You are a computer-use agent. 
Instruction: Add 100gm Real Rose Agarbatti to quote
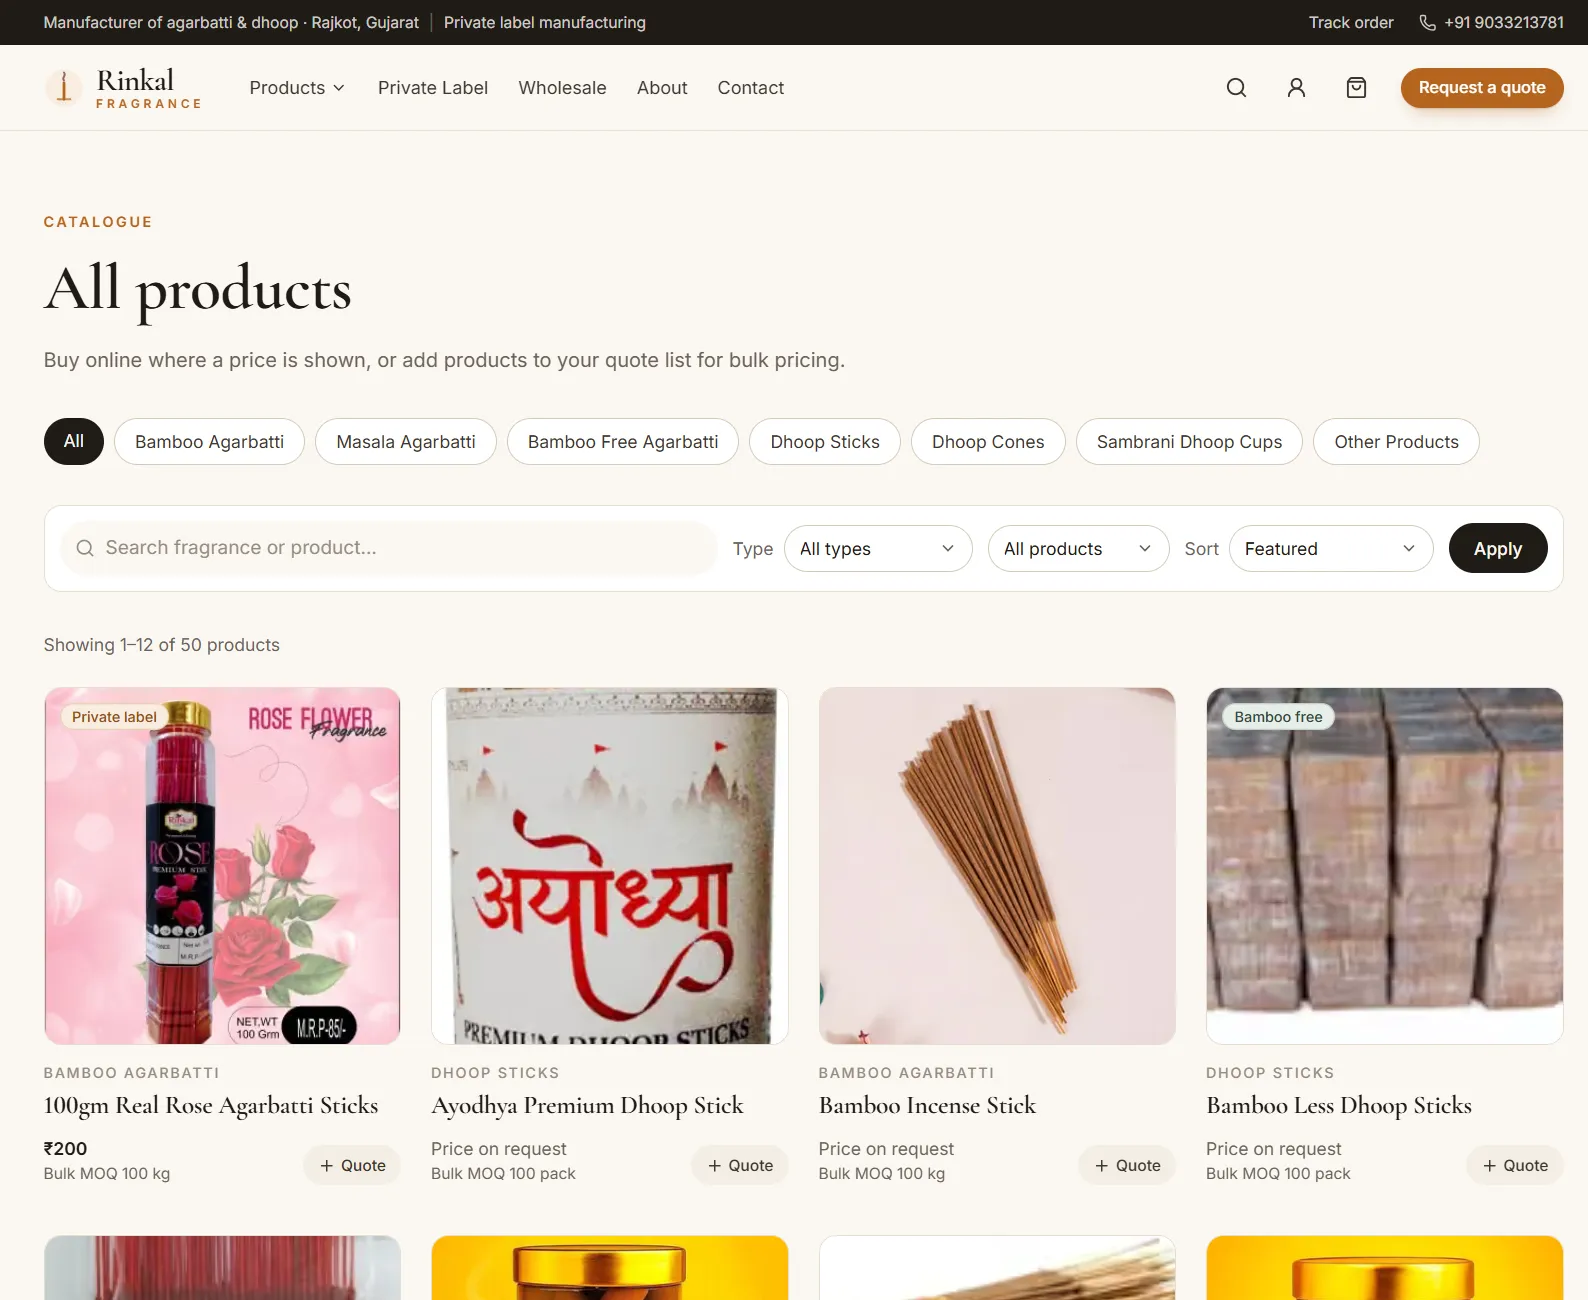click(352, 1165)
